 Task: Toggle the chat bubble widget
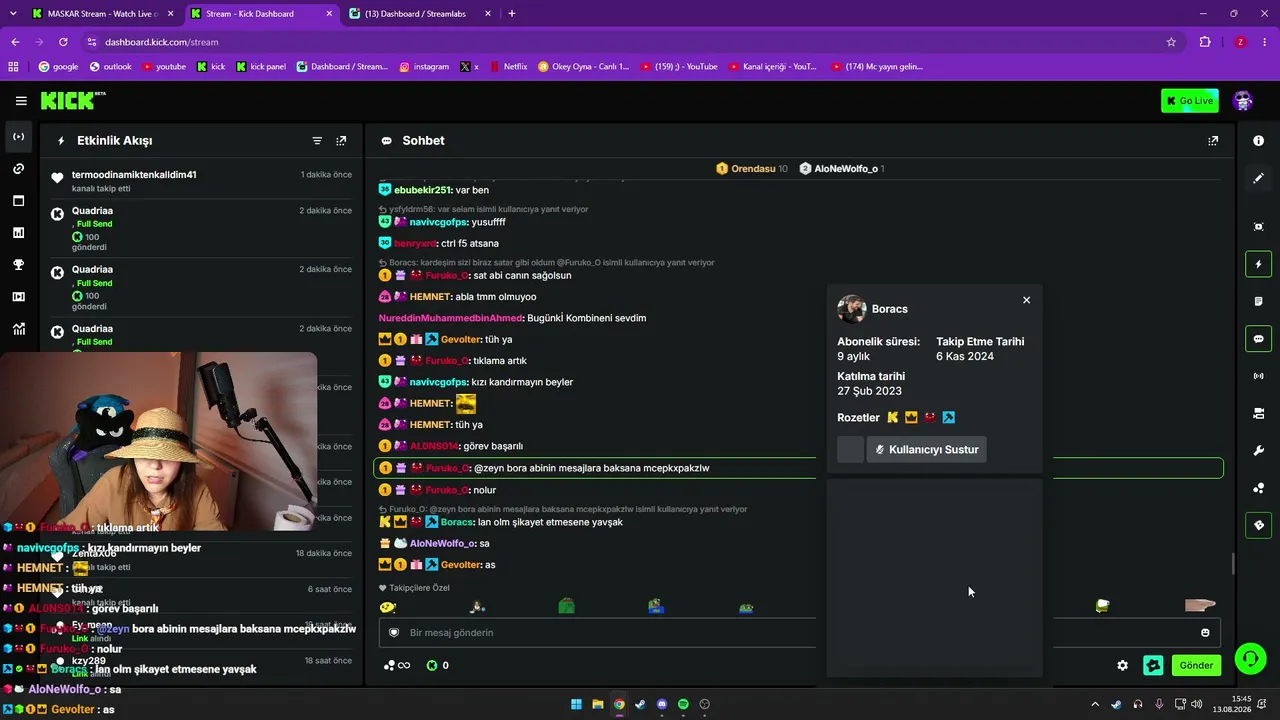coord(1259,339)
